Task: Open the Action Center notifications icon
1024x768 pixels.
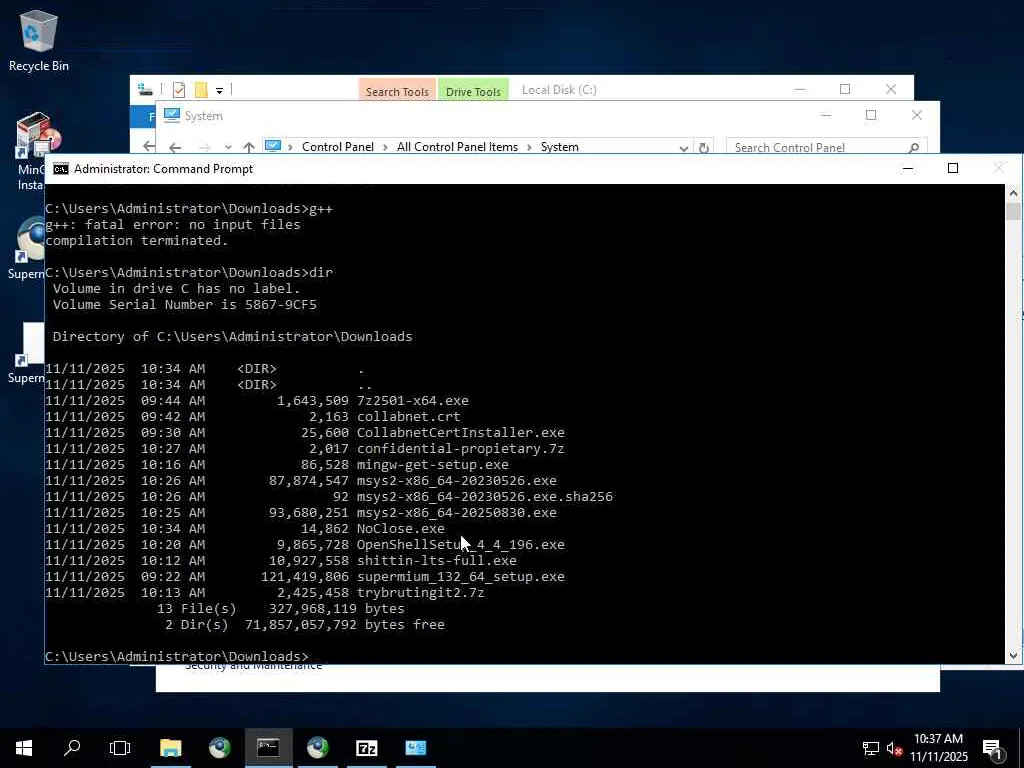Action: [992, 748]
